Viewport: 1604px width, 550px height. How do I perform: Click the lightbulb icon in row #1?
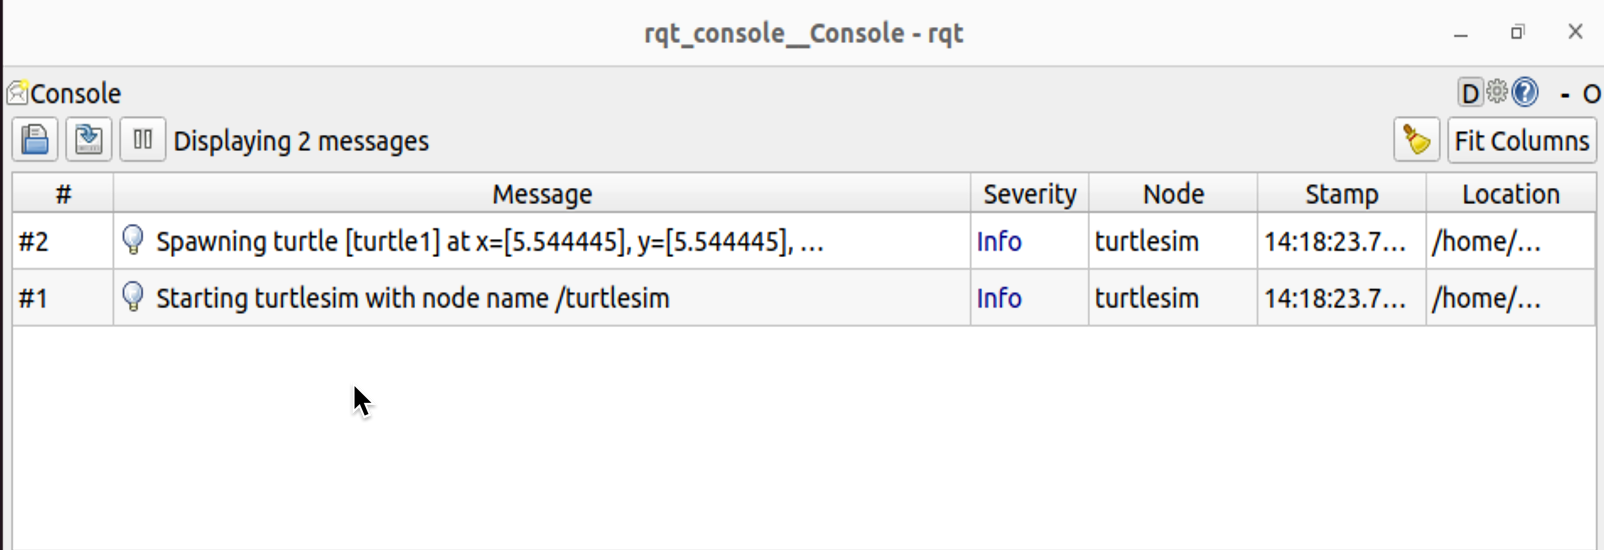(x=133, y=297)
